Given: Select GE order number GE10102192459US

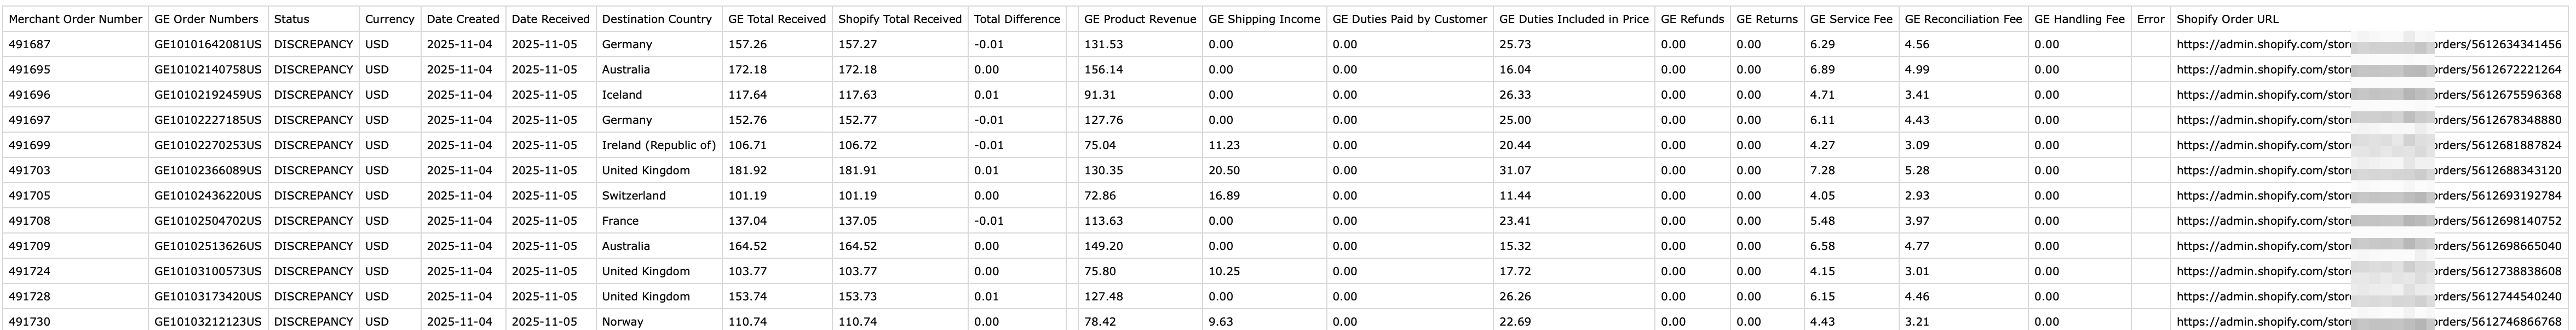Looking at the screenshot, I should tap(208, 95).
